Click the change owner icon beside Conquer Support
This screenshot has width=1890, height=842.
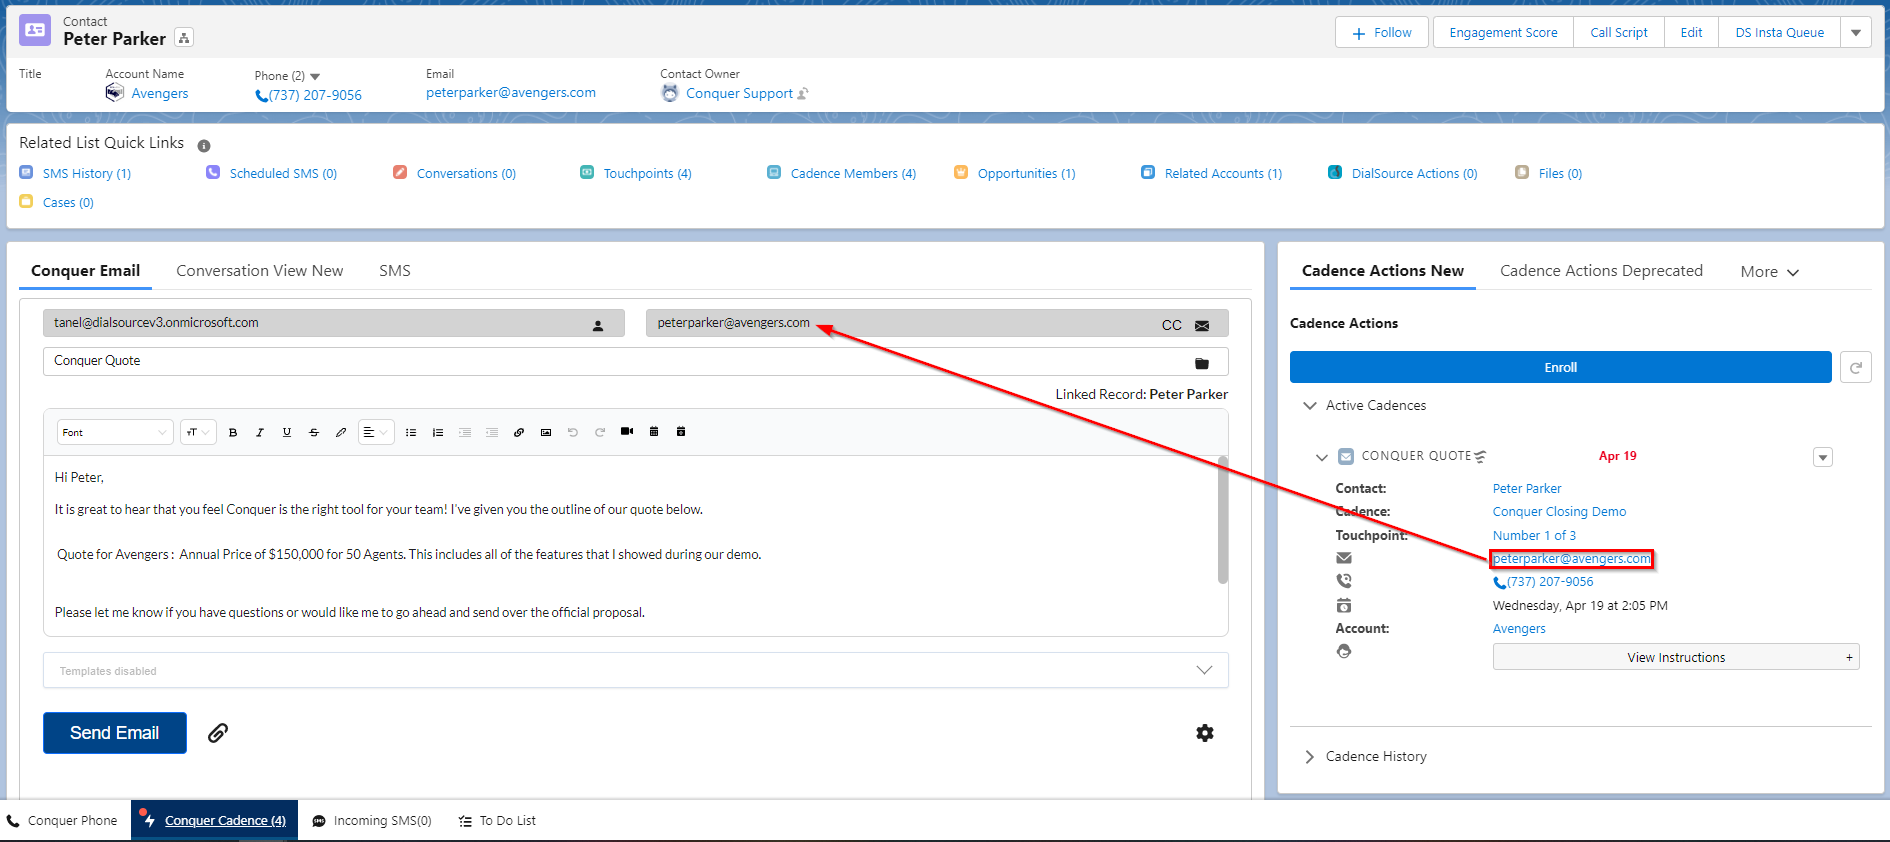coord(803,93)
